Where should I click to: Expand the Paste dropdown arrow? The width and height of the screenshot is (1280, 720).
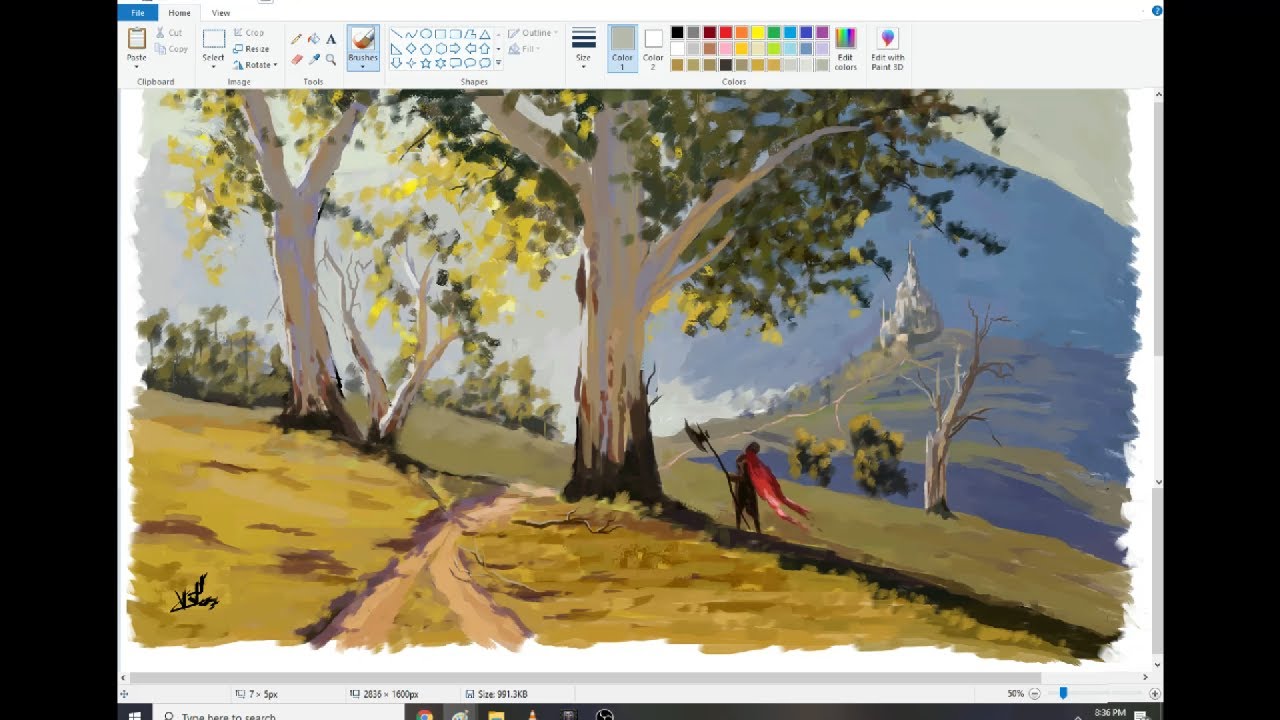pos(137,66)
